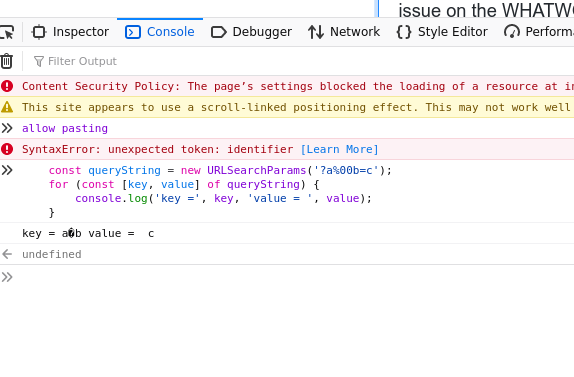Click the Performance gauge icon
This screenshot has width=574, height=377.
511,32
